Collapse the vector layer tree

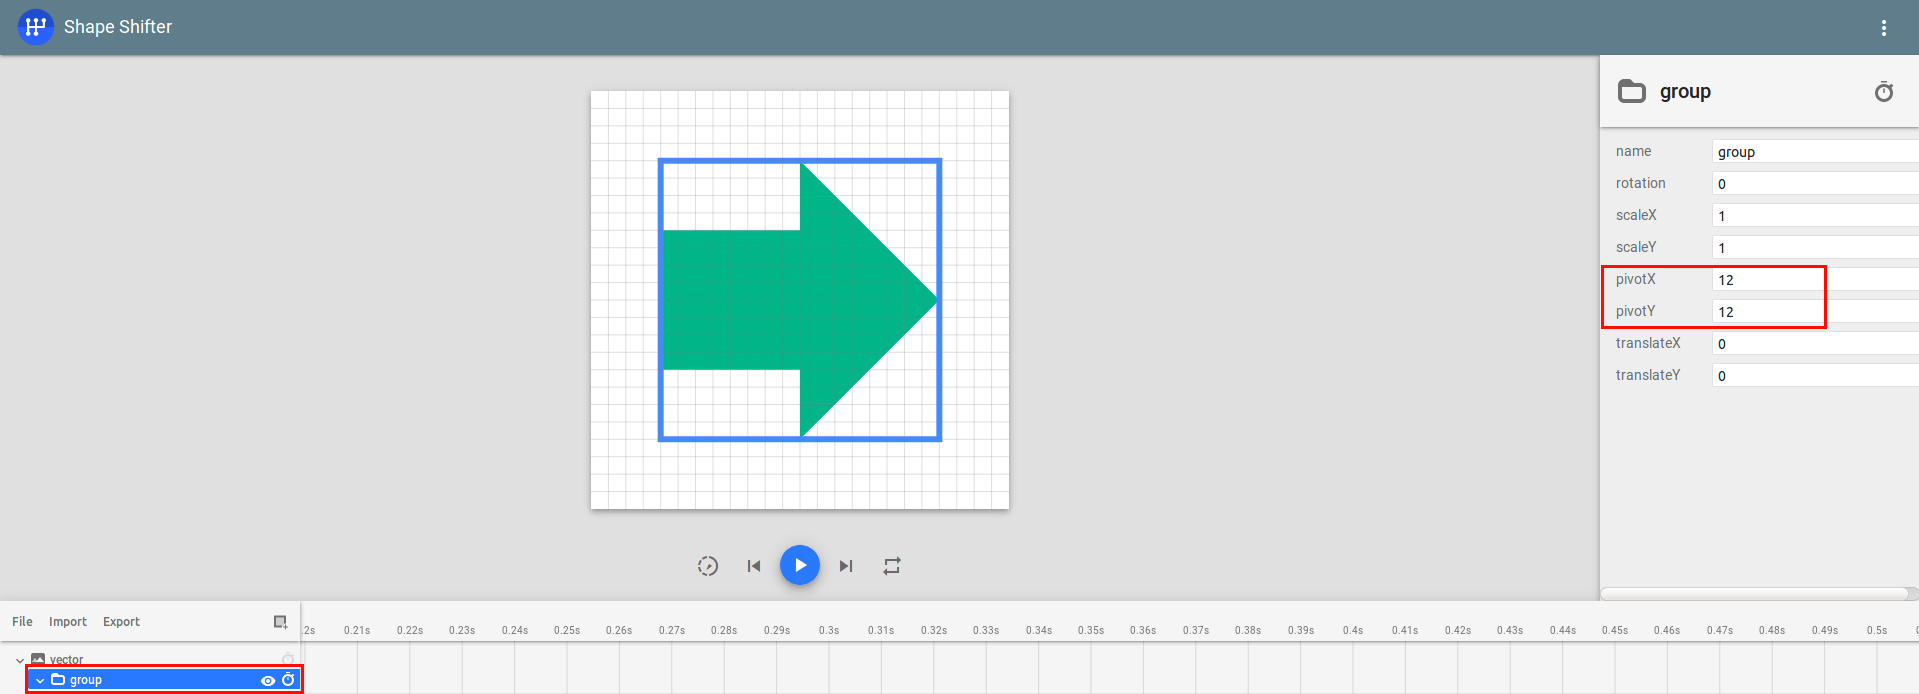(20, 660)
